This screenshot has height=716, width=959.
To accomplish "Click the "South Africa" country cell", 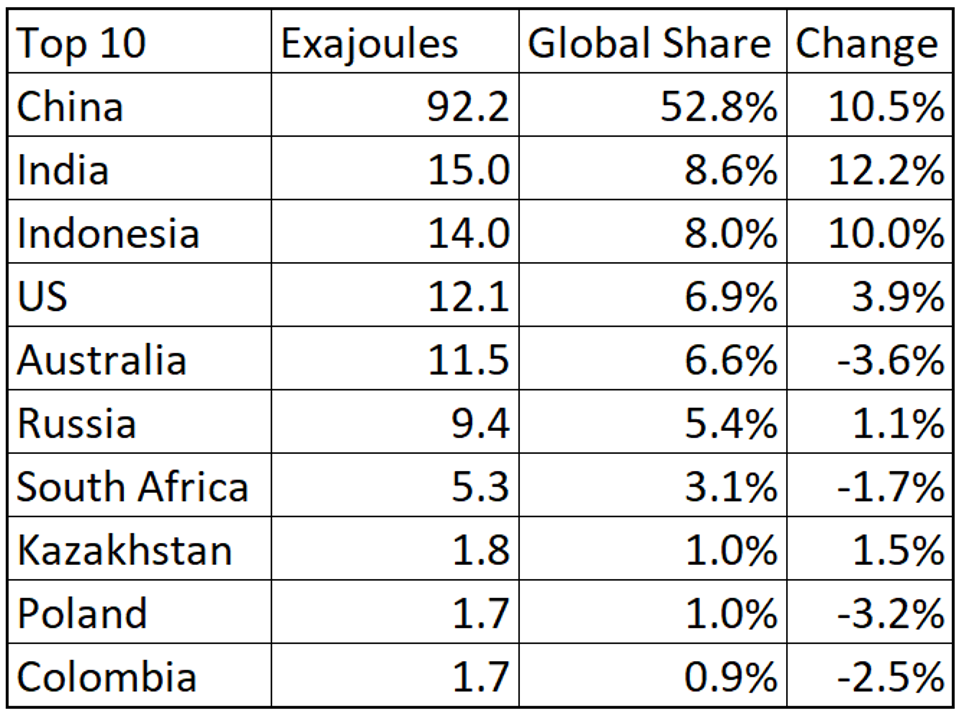I will click(132, 487).
